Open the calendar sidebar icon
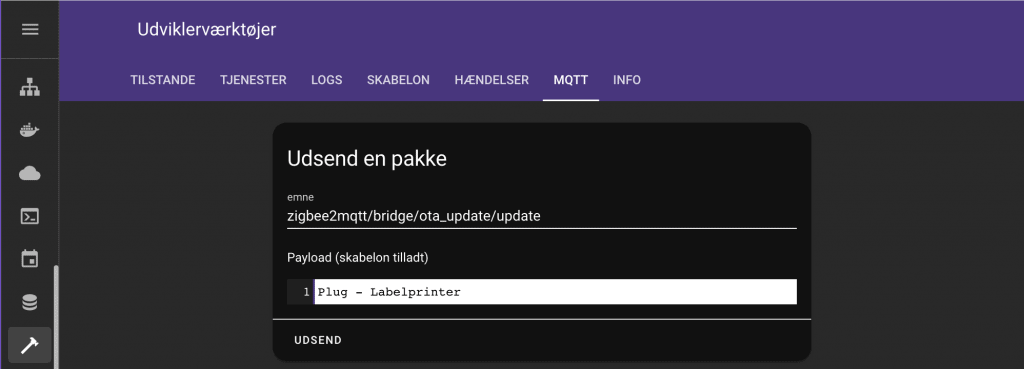The image size is (1024, 369). coord(30,259)
